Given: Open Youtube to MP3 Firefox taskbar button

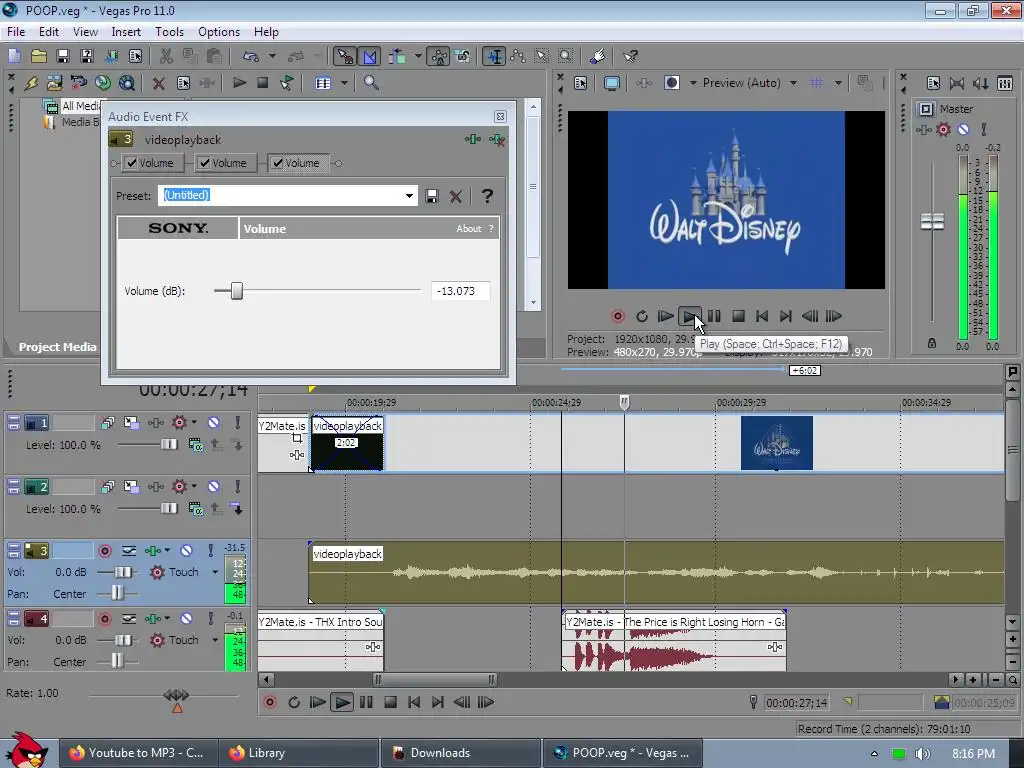Looking at the screenshot, I should click(137, 753).
